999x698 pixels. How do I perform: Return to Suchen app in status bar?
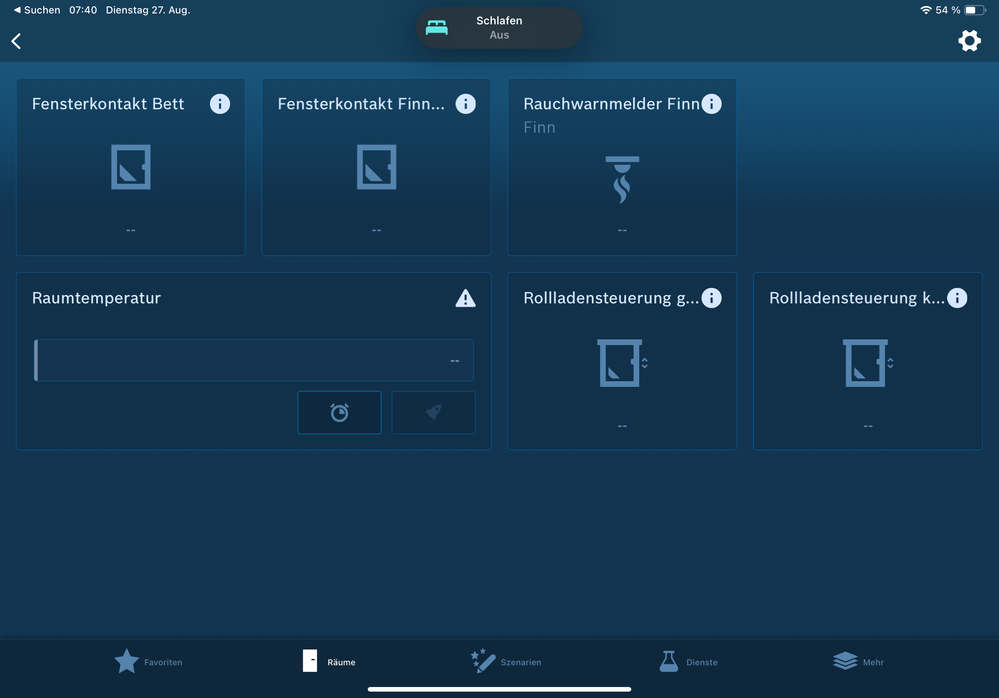click(36, 10)
